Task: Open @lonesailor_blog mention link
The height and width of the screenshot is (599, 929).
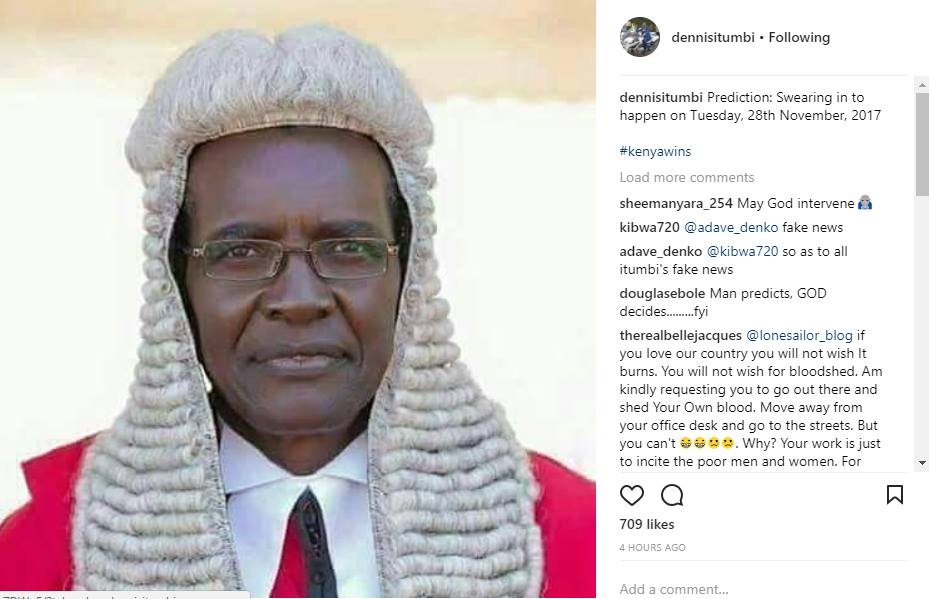Action: 799,335
